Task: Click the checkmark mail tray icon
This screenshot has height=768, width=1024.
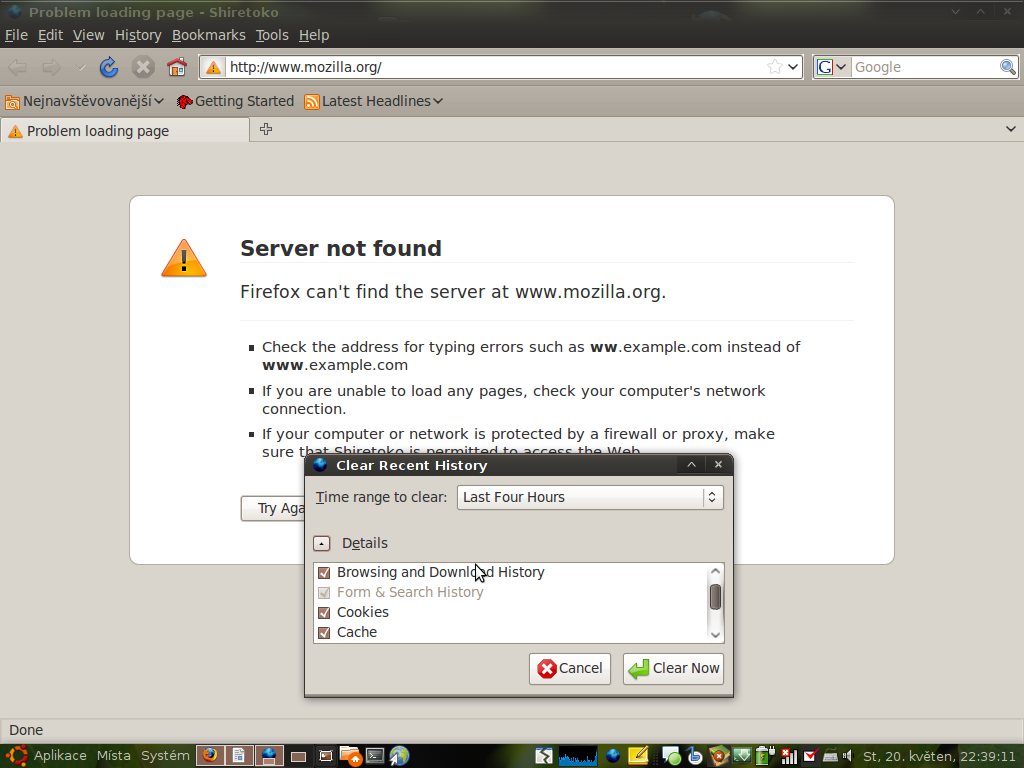Action: [811, 756]
